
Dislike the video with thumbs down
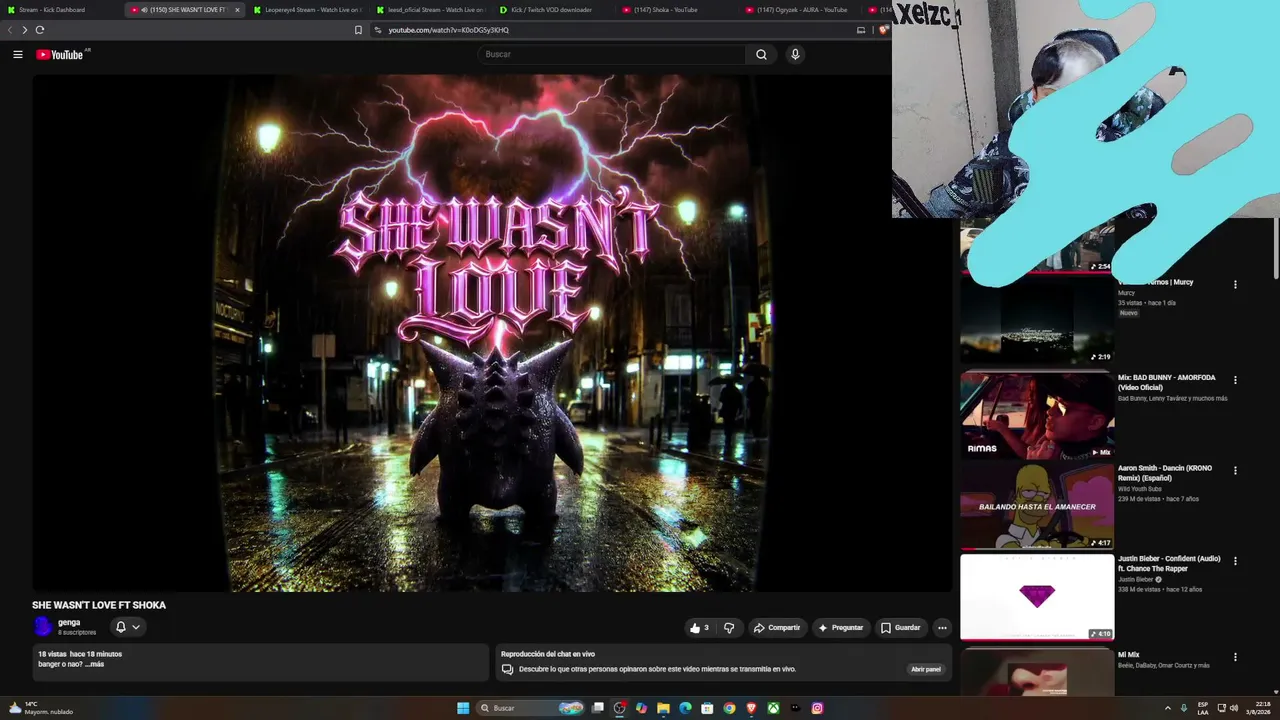pos(729,628)
